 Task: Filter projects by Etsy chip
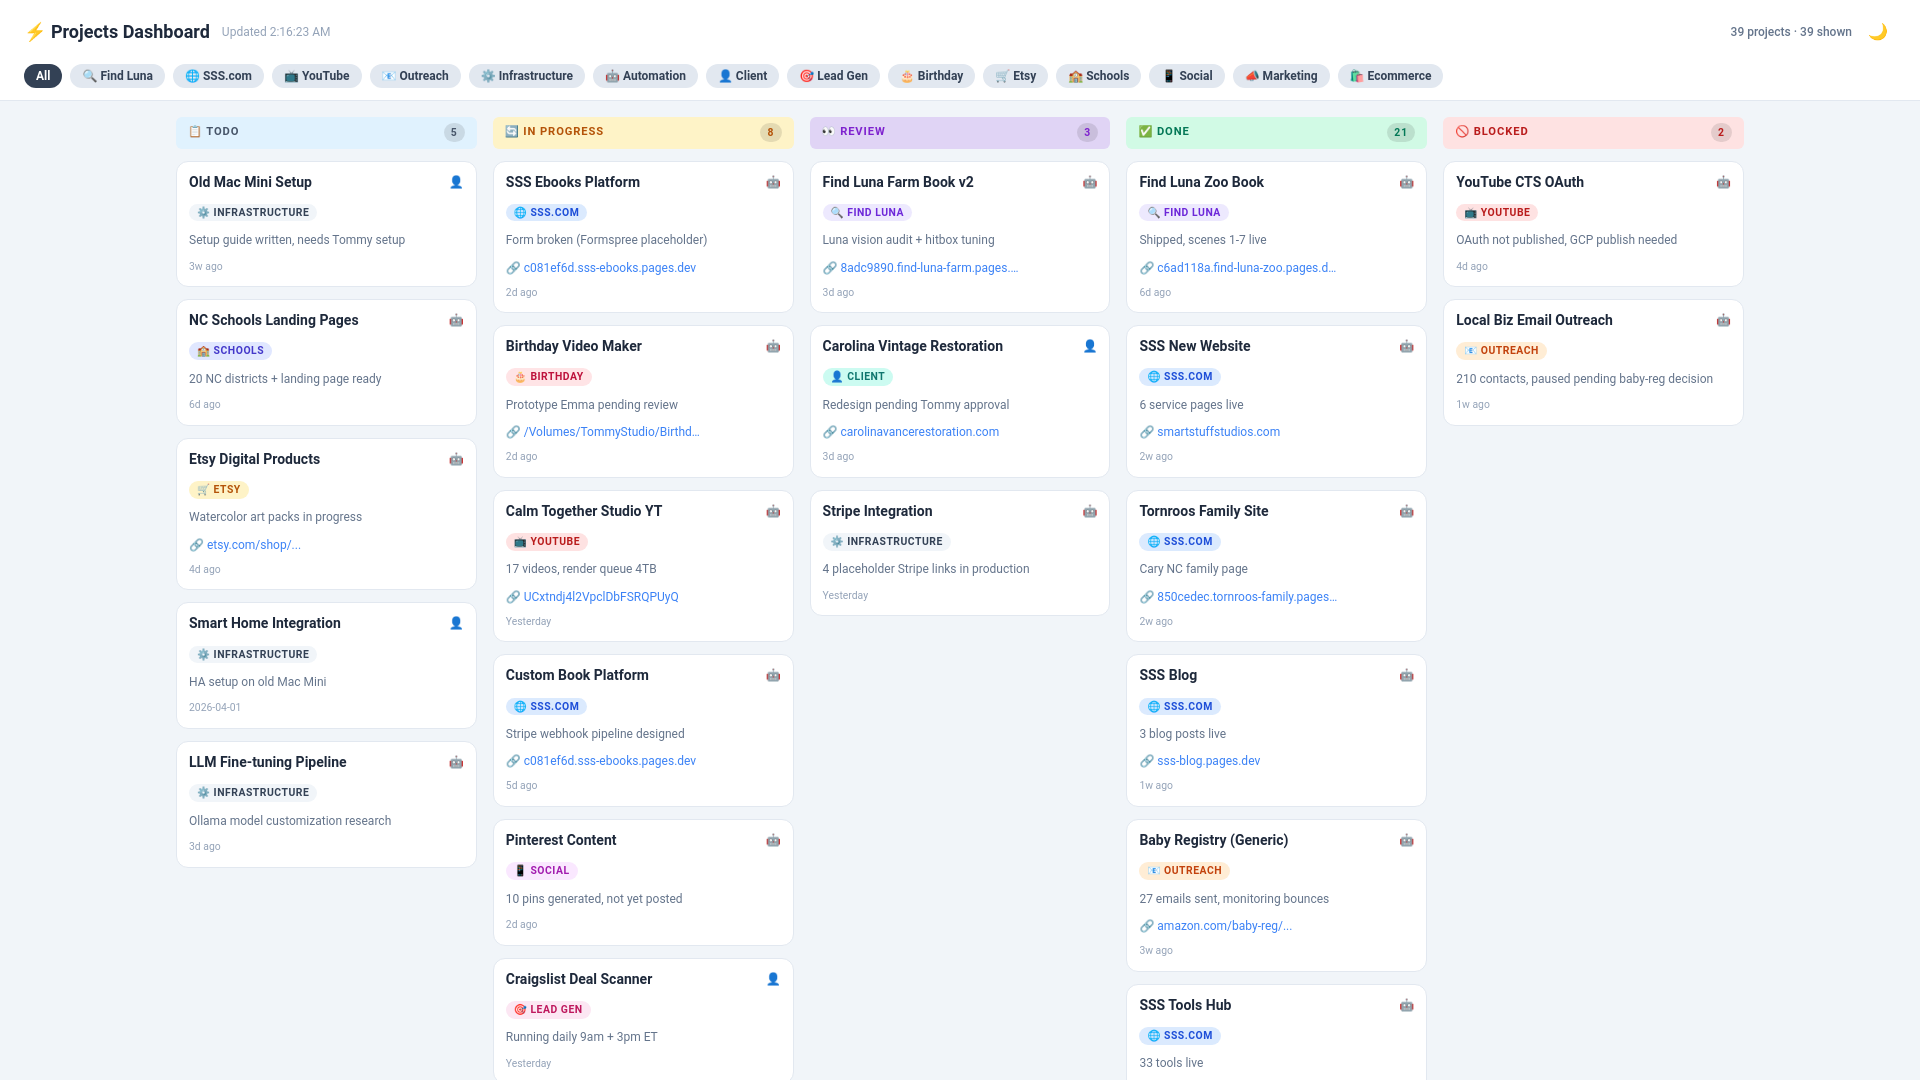pyautogui.click(x=1015, y=76)
